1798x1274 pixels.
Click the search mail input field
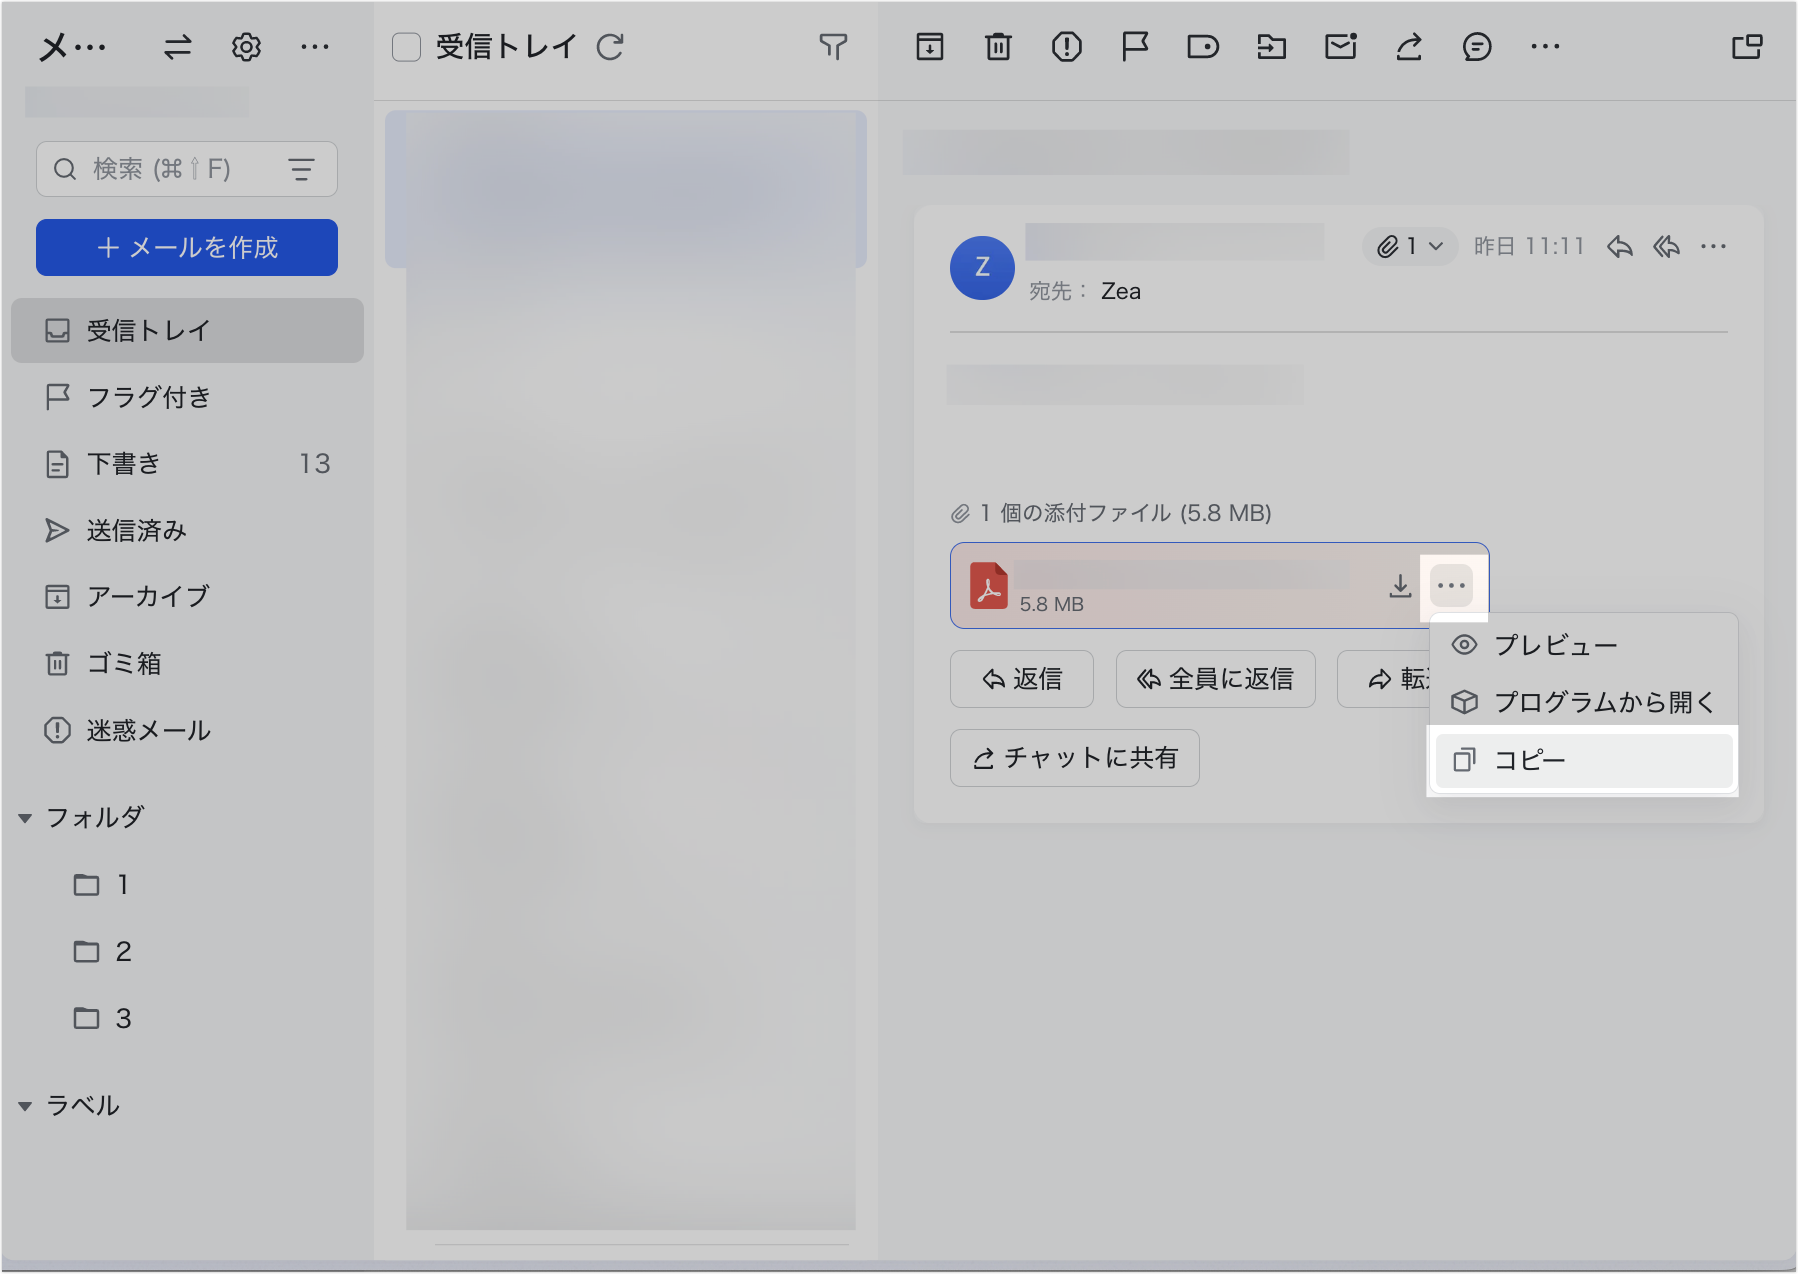pos(170,169)
